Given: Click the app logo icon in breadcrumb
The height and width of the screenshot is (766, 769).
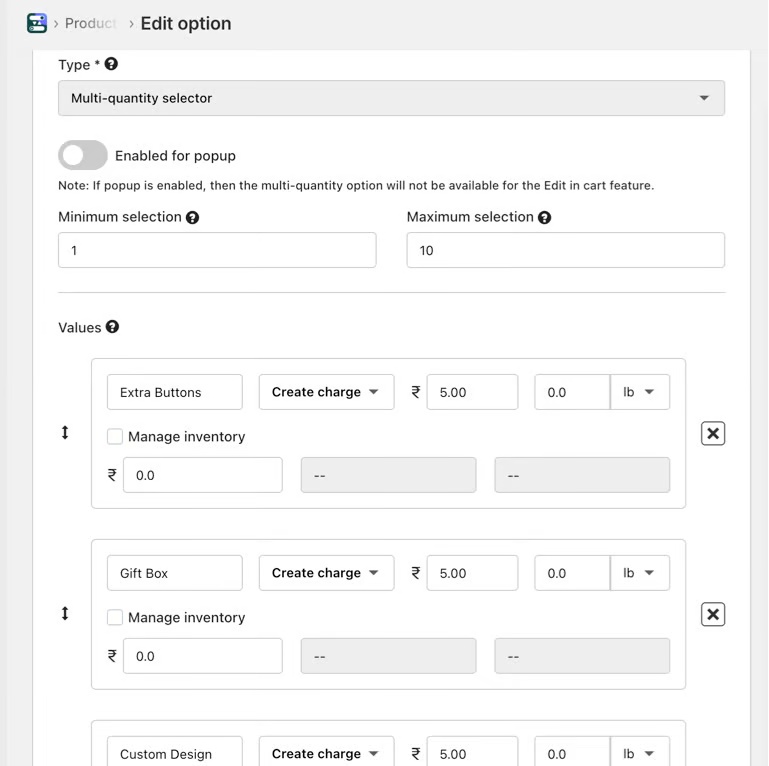Looking at the screenshot, I should (37, 23).
